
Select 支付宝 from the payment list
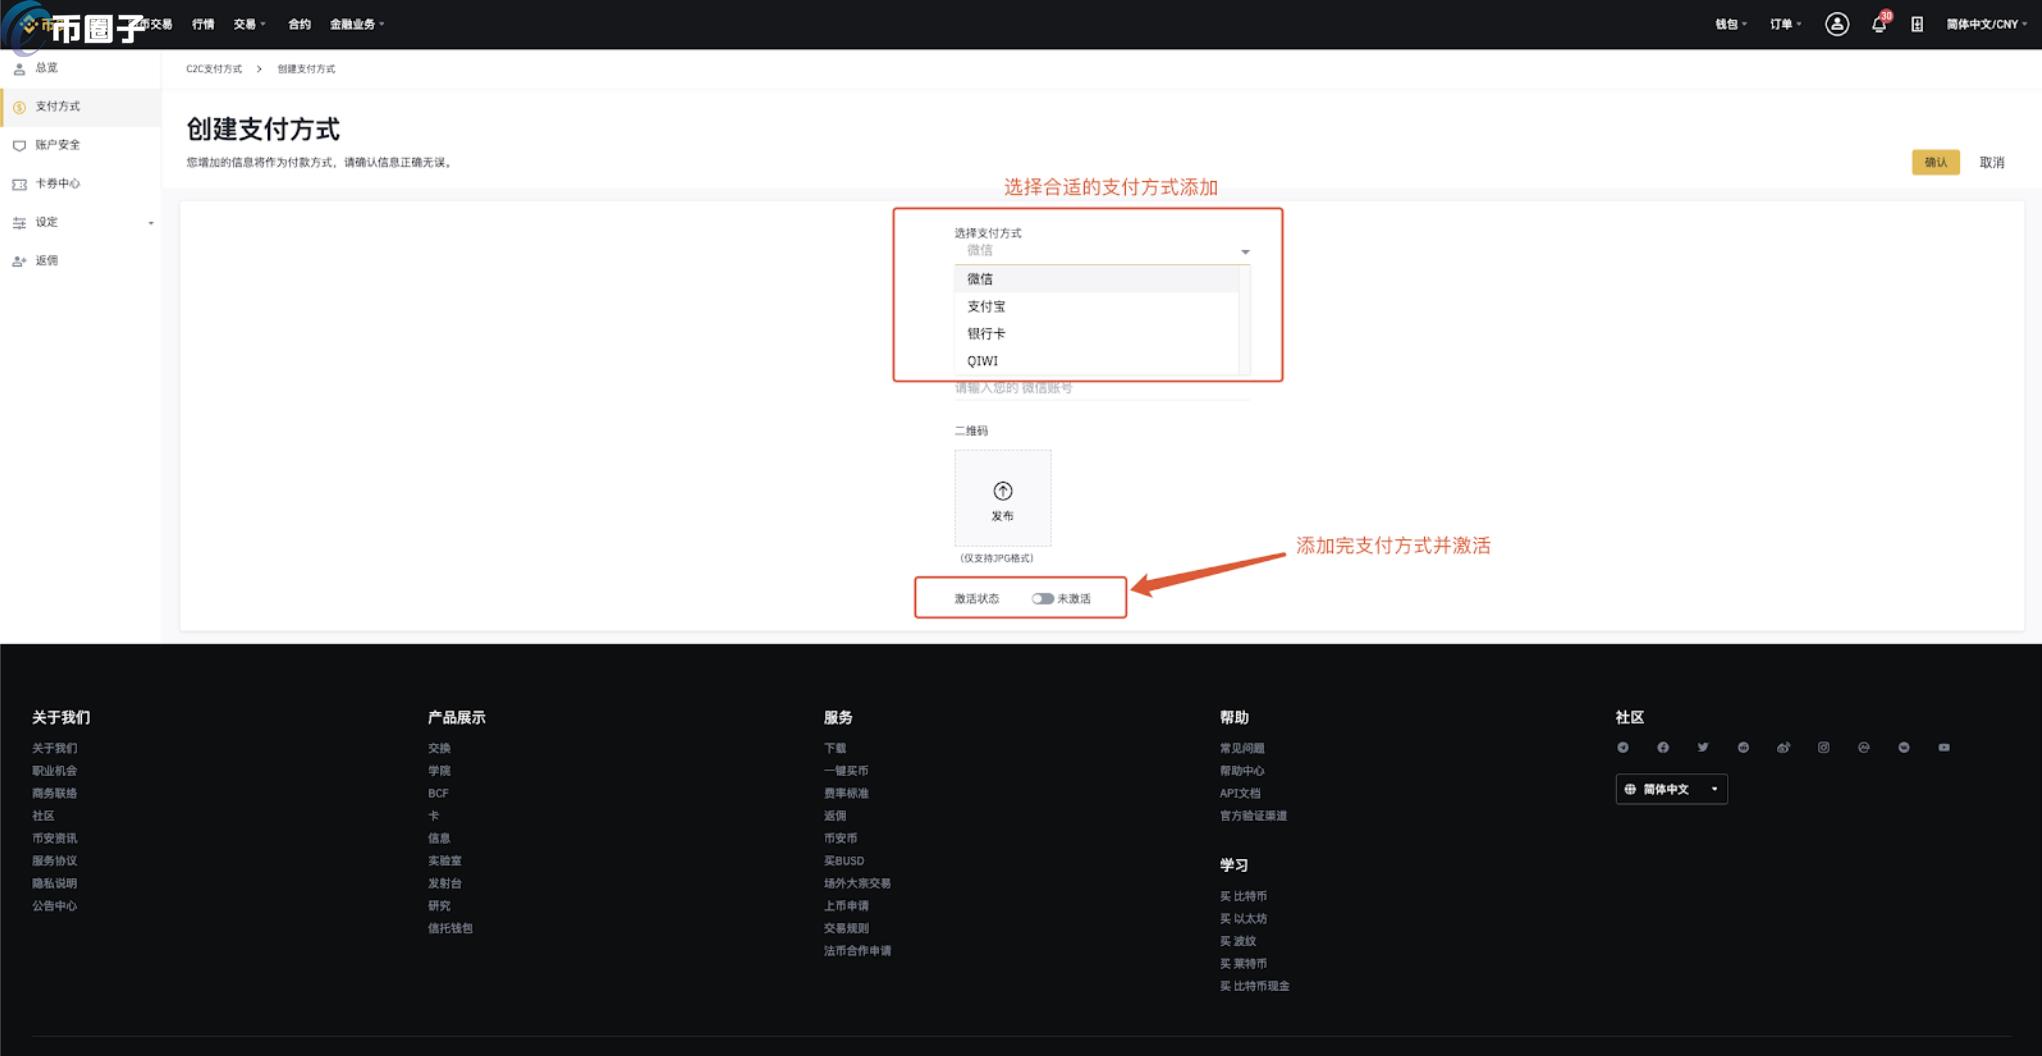click(x=1096, y=306)
